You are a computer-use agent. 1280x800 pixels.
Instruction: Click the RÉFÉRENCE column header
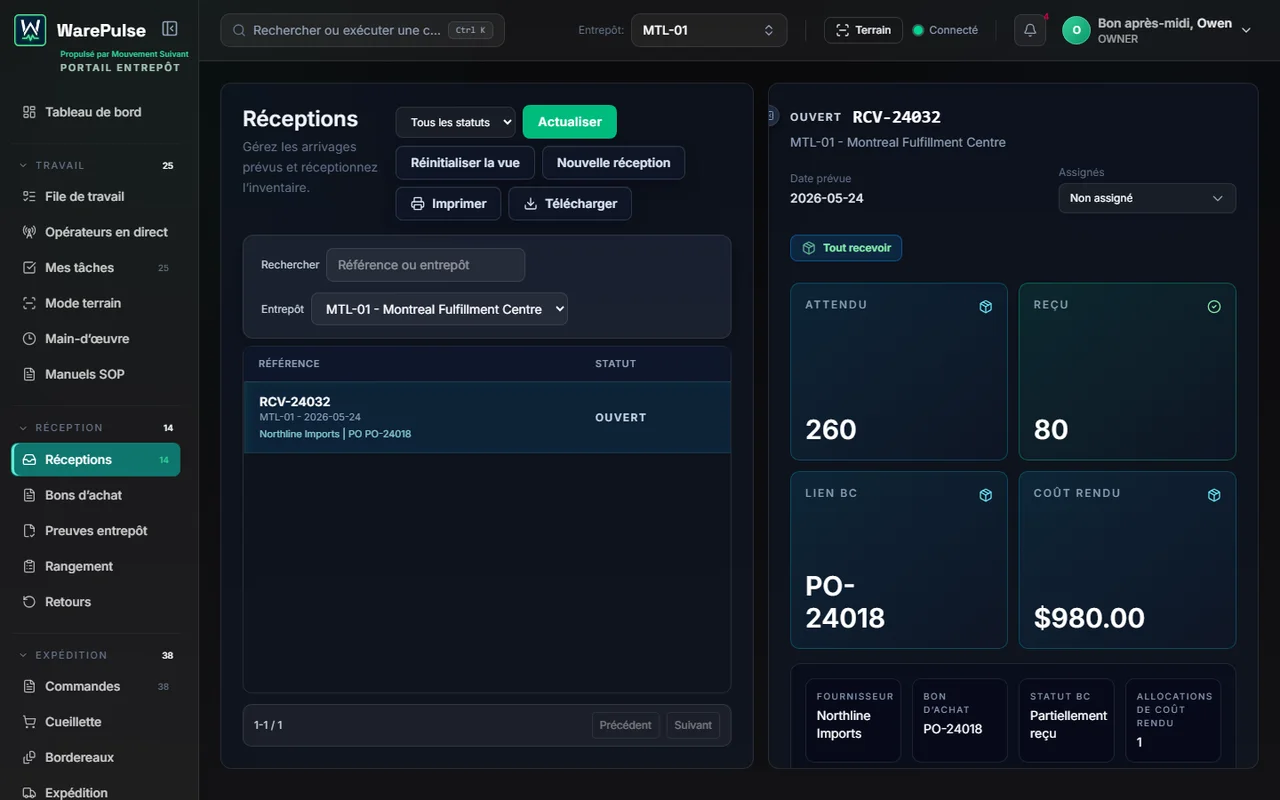pos(289,364)
